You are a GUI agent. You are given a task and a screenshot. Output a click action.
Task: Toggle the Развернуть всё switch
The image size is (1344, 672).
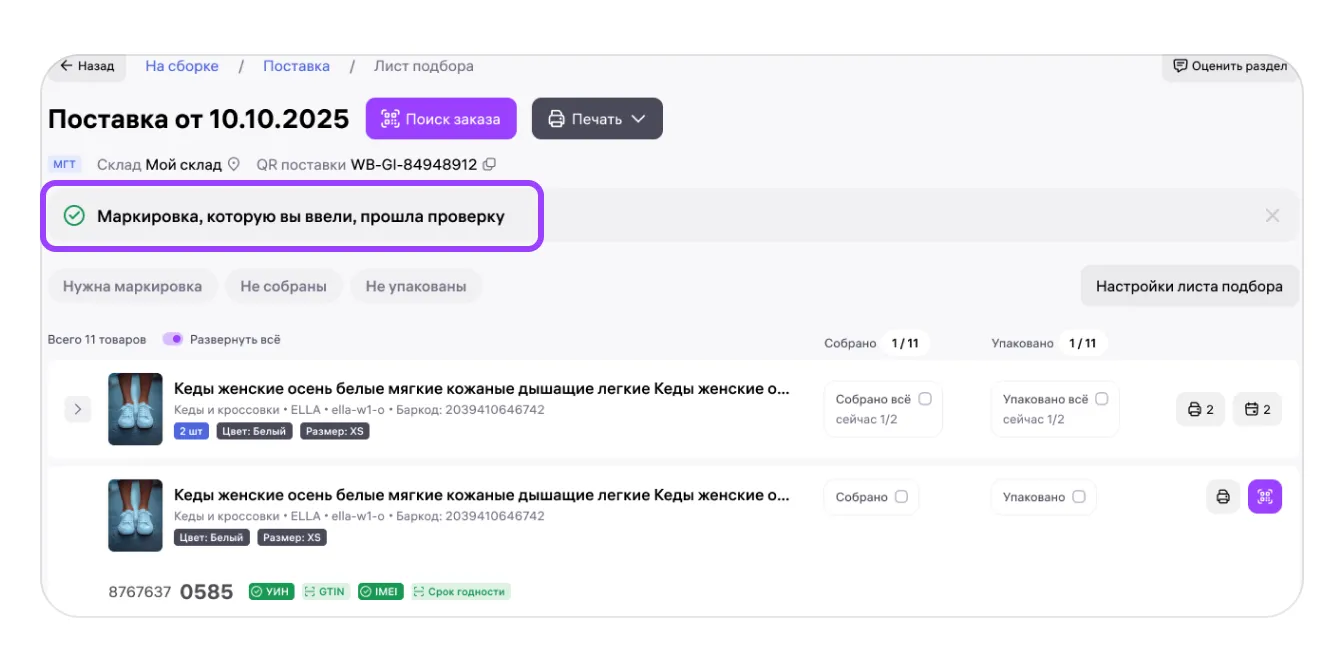point(173,339)
